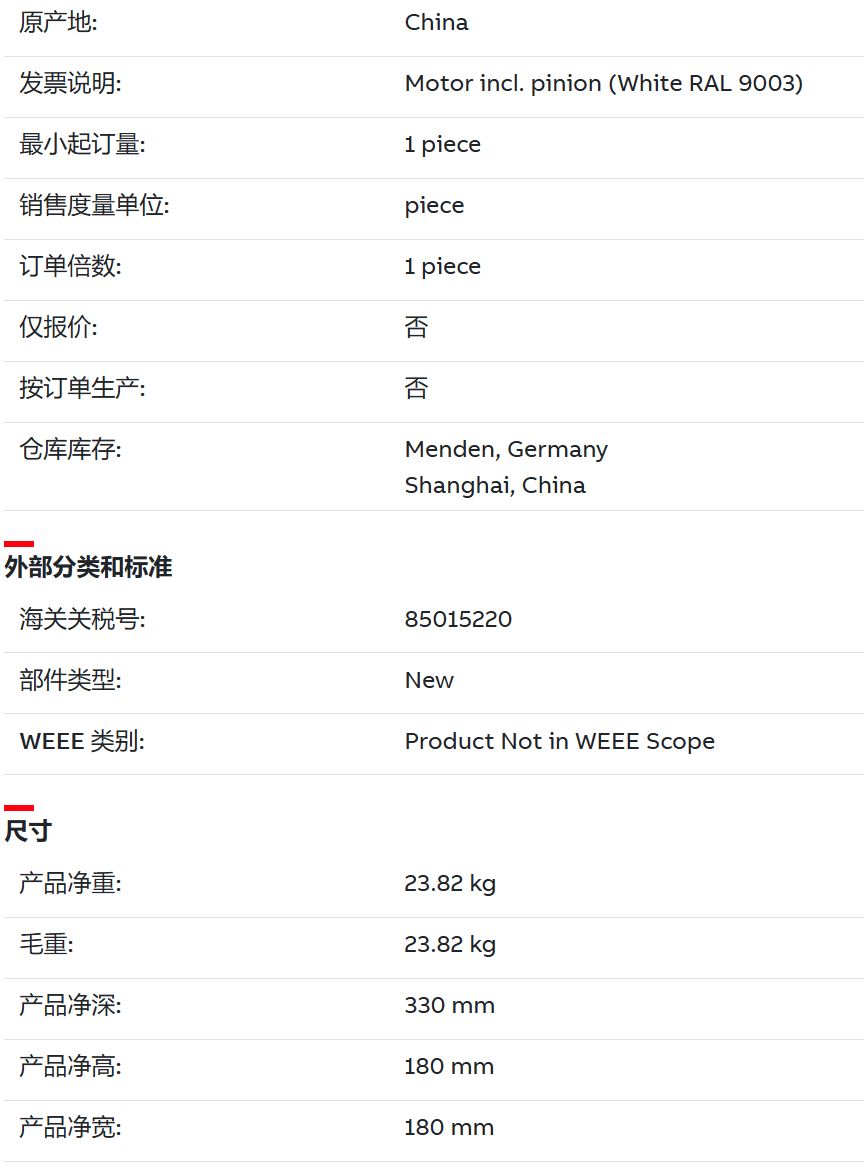The height and width of the screenshot is (1168, 864).
Task: Click the 产品净深 330 mm value
Action: [x=449, y=1006]
